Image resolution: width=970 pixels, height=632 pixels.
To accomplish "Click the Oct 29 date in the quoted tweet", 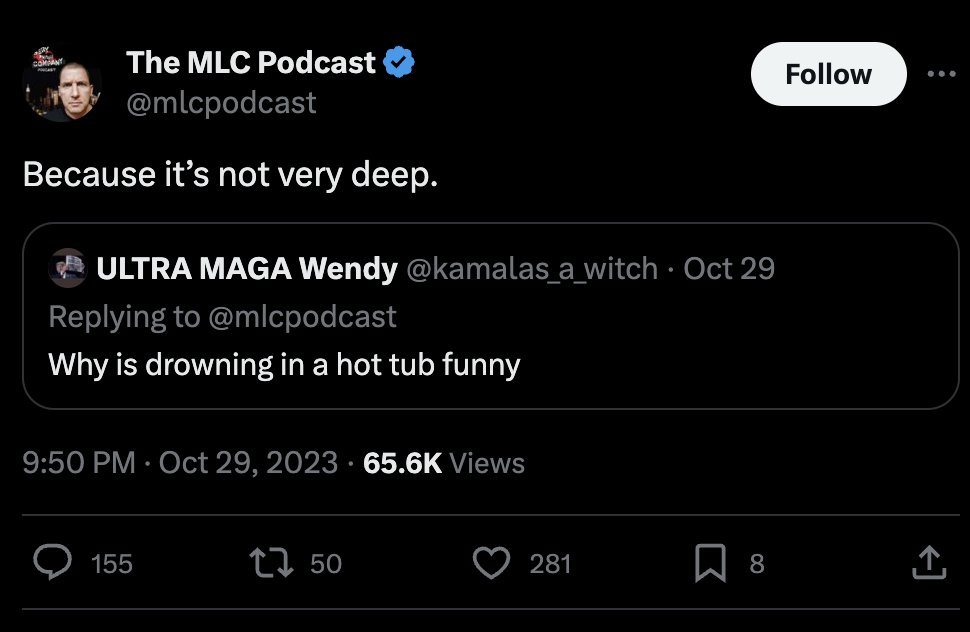I will pos(729,269).
